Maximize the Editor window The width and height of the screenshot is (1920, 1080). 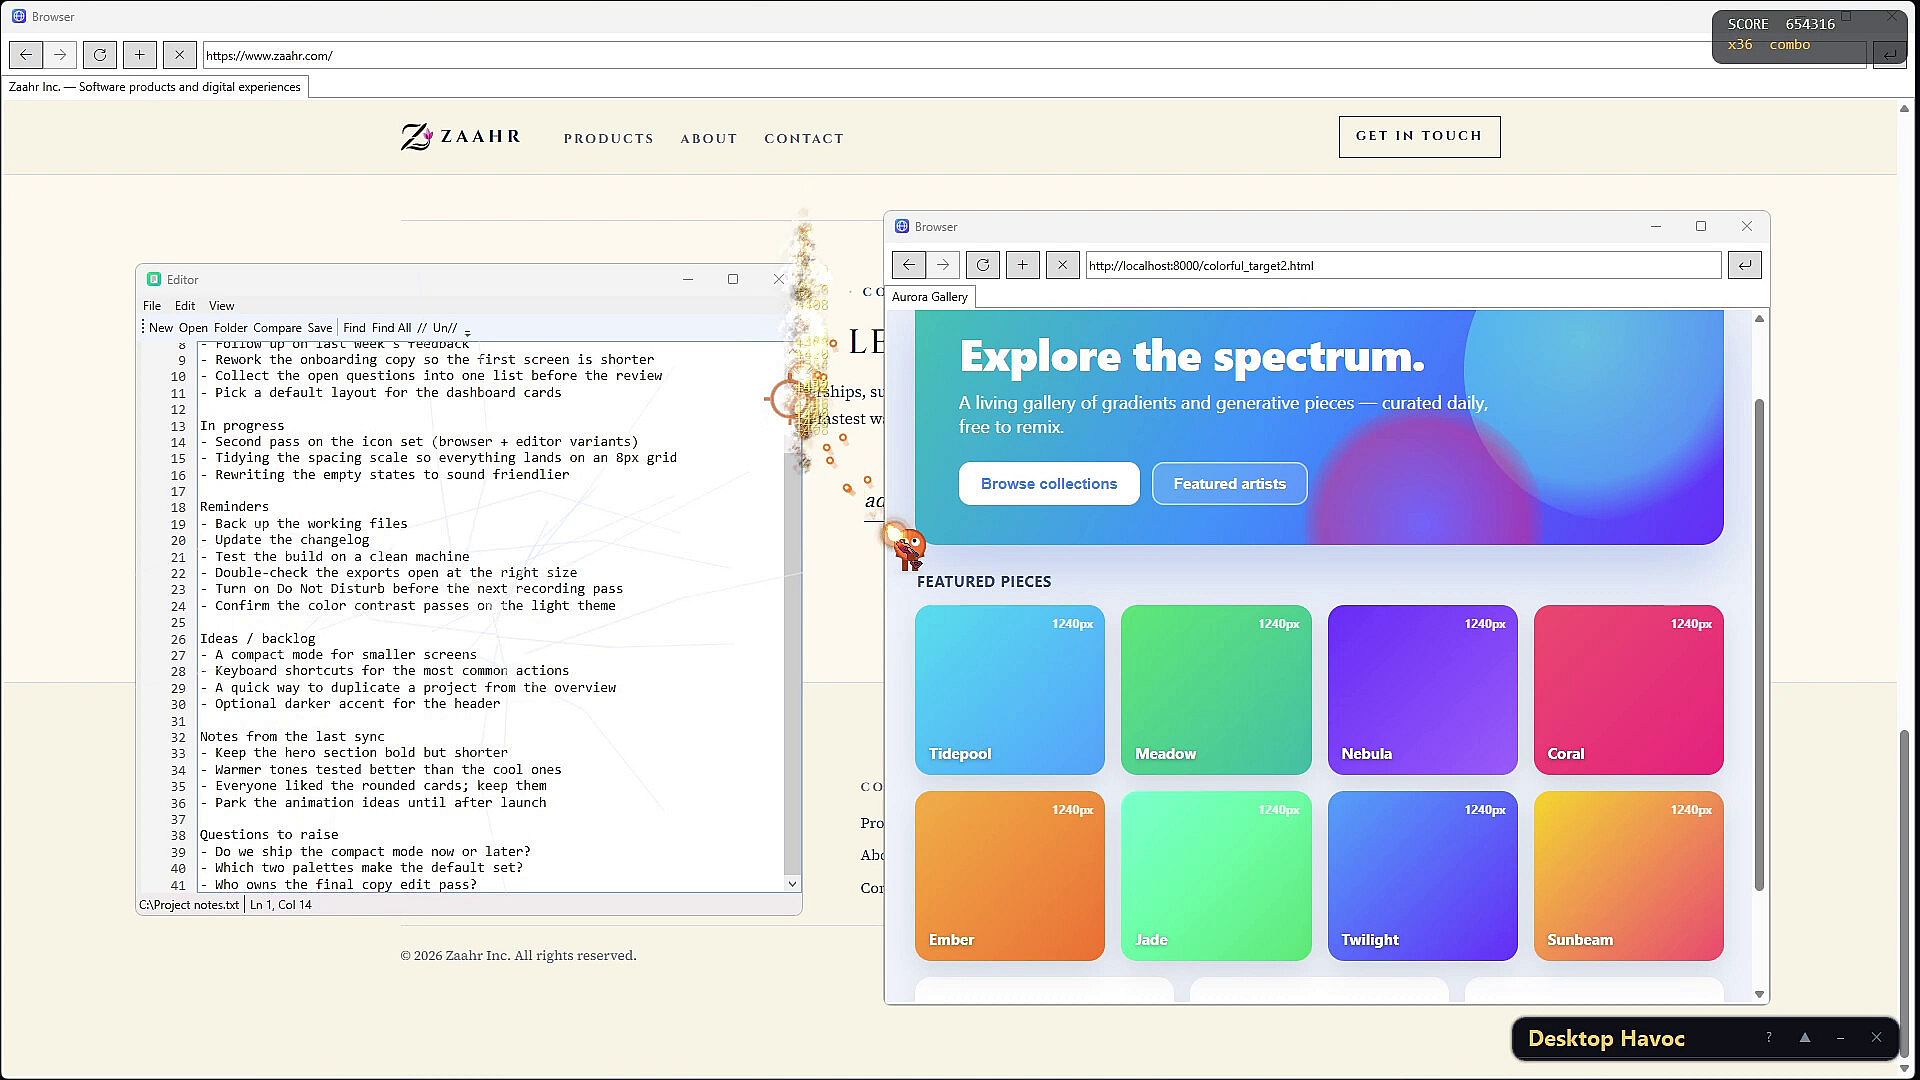(733, 279)
